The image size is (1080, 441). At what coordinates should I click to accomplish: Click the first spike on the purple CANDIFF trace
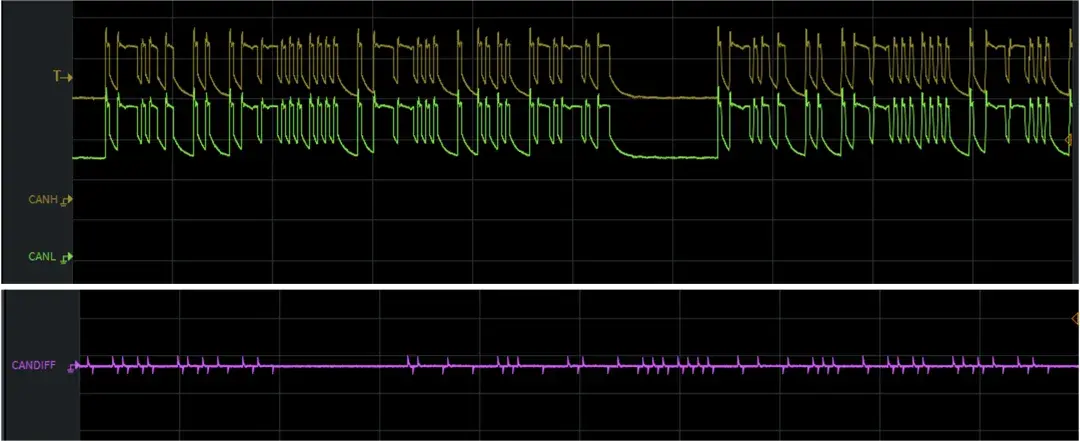[88, 362]
